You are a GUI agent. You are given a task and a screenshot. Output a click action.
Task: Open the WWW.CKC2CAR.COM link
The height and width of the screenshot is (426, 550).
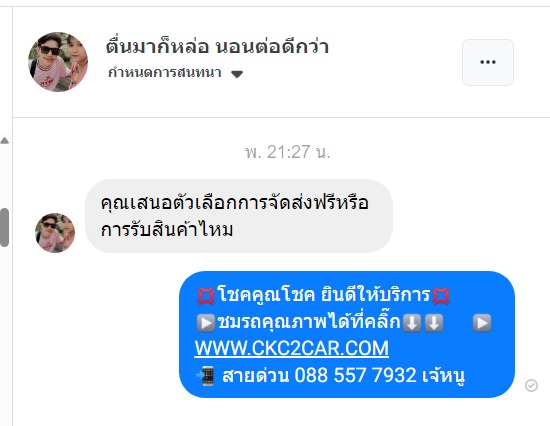[x=291, y=348]
